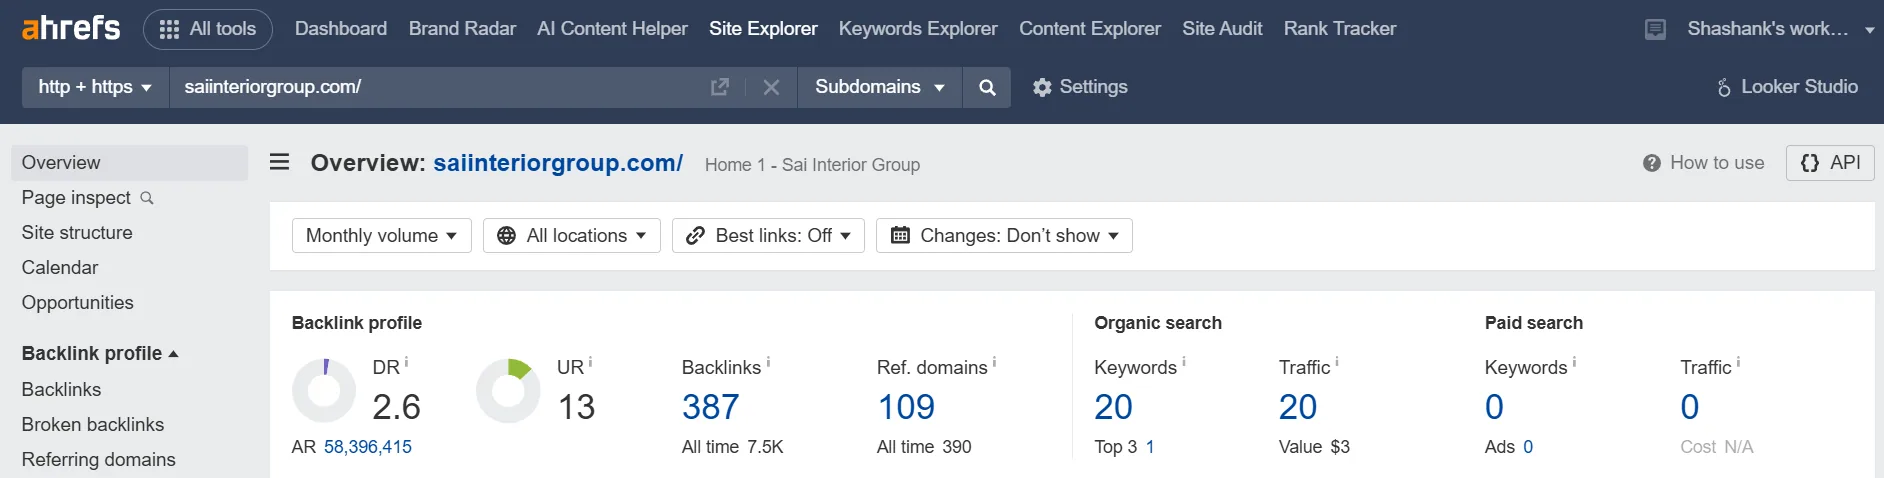Collapse the Backlink profile sidebar section

click(100, 353)
